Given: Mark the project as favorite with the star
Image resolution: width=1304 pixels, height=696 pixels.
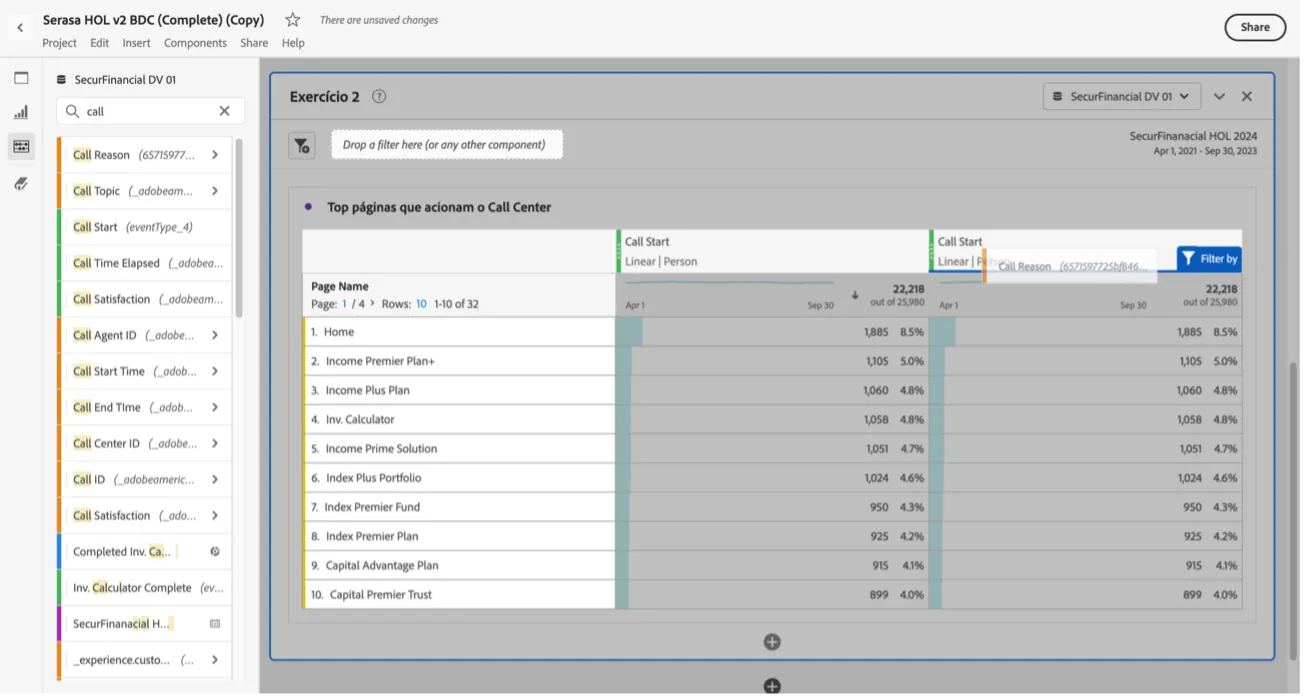Looking at the screenshot, I should pos(292,20).
